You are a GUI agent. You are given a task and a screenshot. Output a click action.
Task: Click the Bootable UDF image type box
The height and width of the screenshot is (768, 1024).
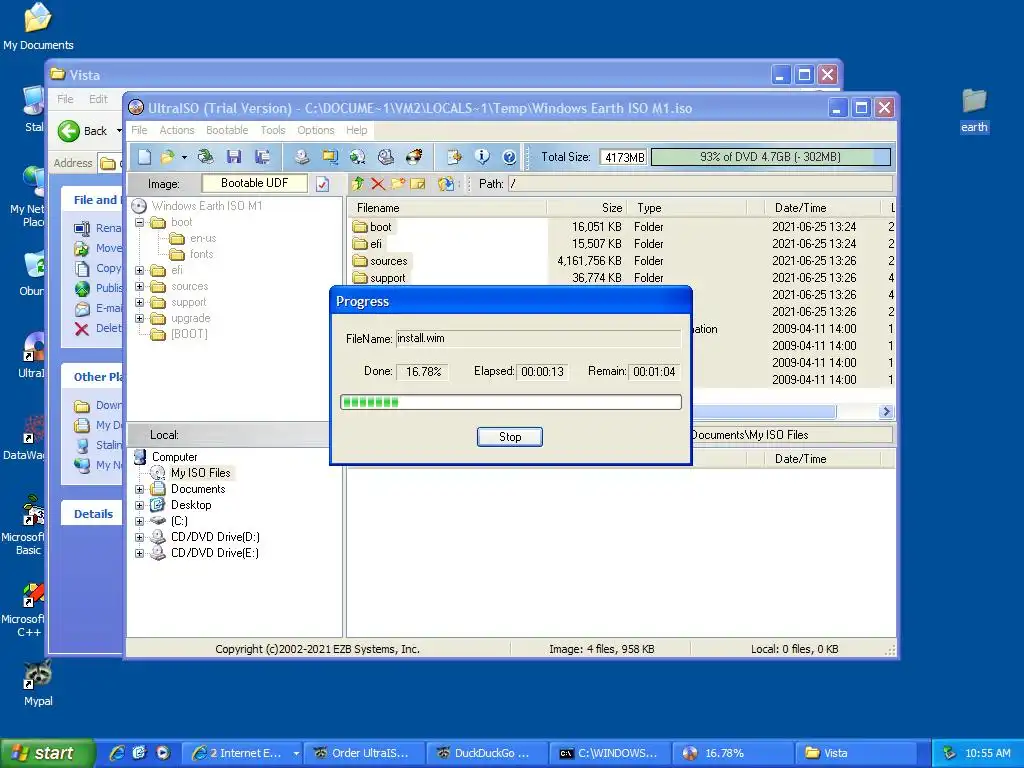[x=254, y=184]
